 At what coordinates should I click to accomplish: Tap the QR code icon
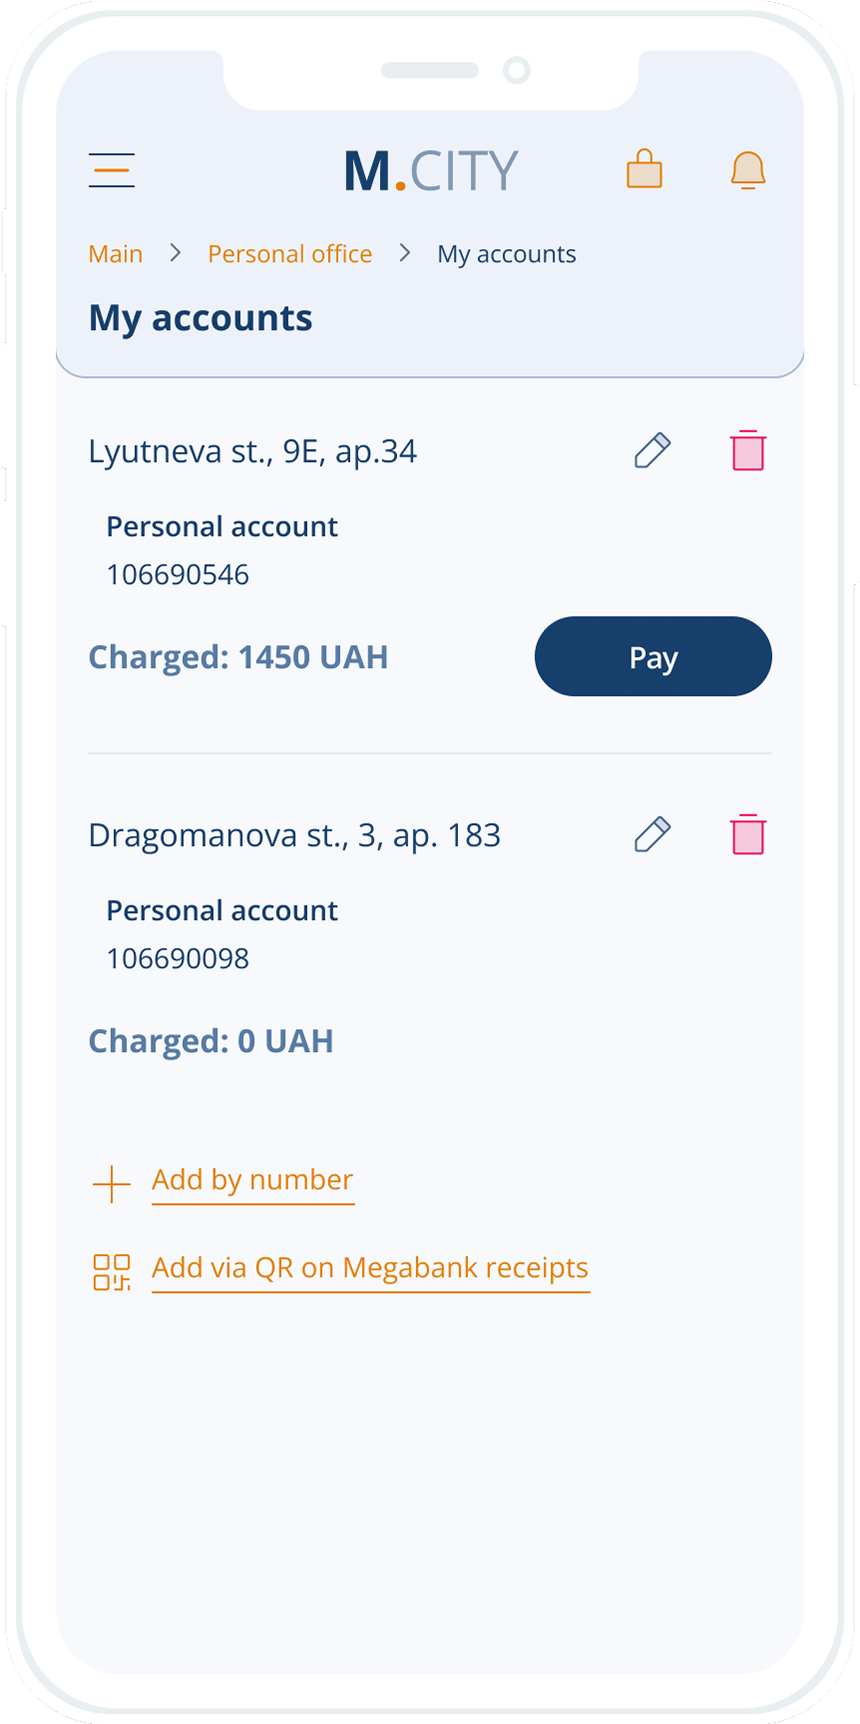click(111, 1272)
